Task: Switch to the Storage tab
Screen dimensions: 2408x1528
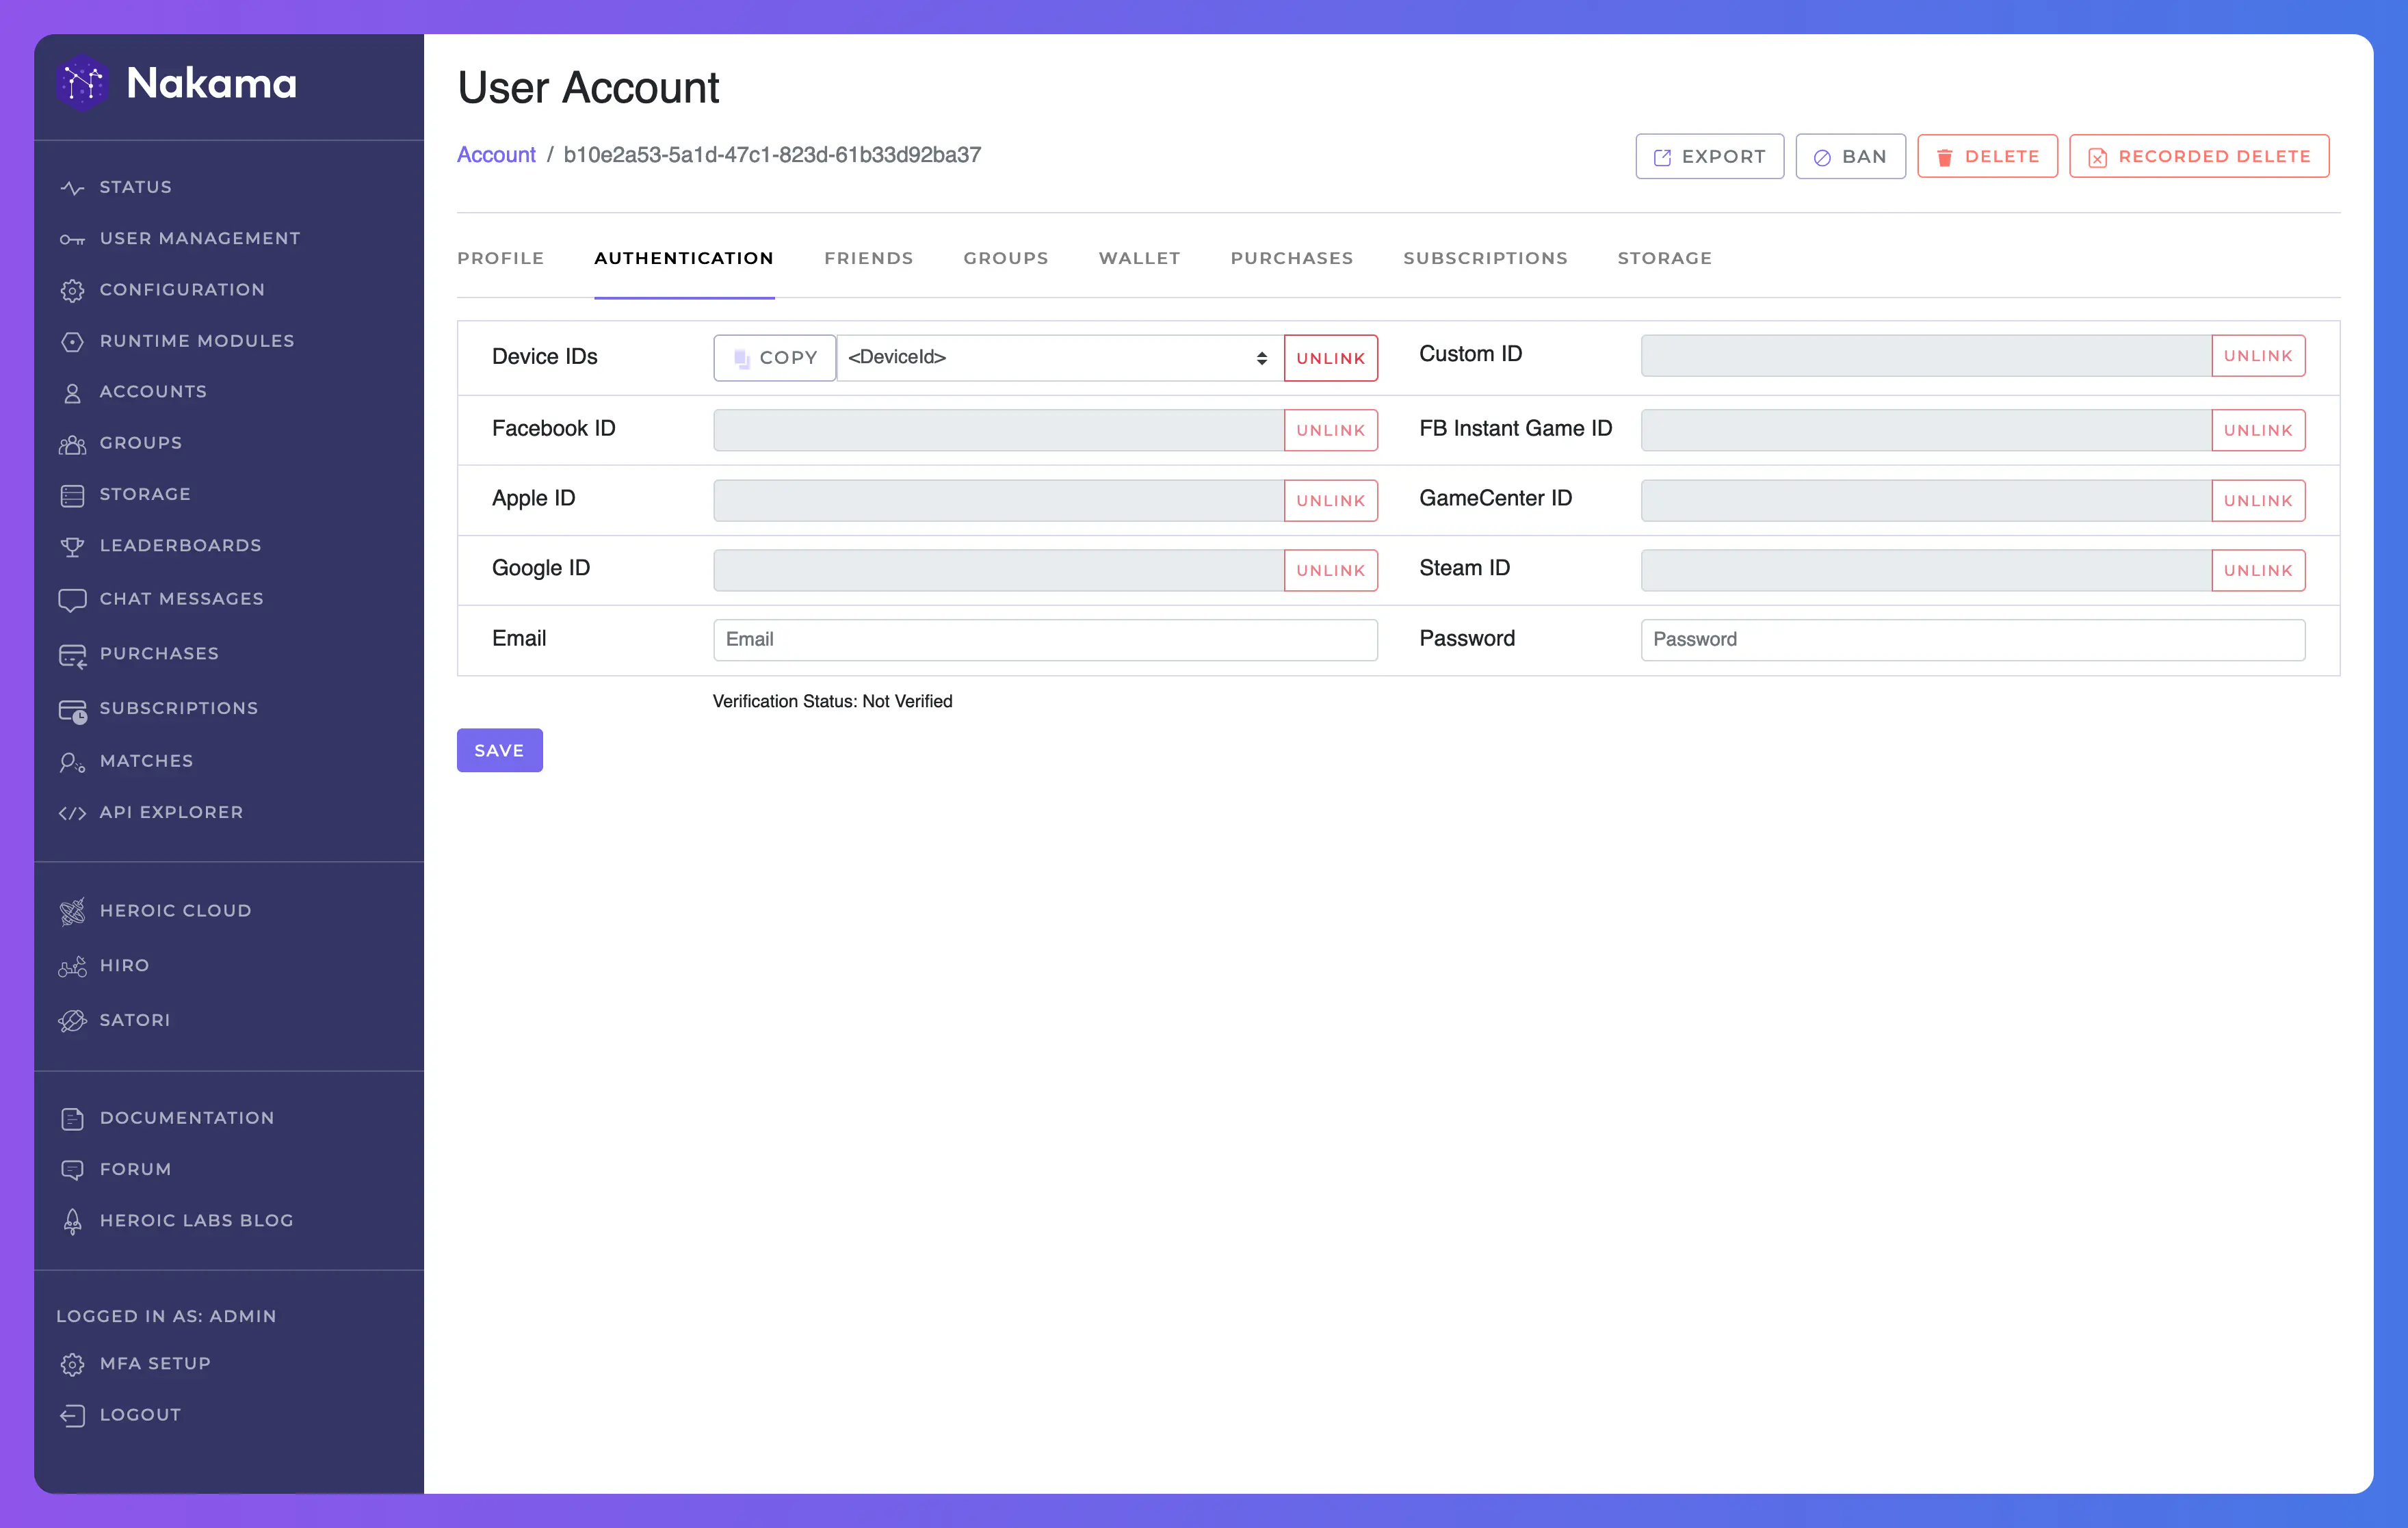Action: pyautogui.click(x=1664, y=258)
